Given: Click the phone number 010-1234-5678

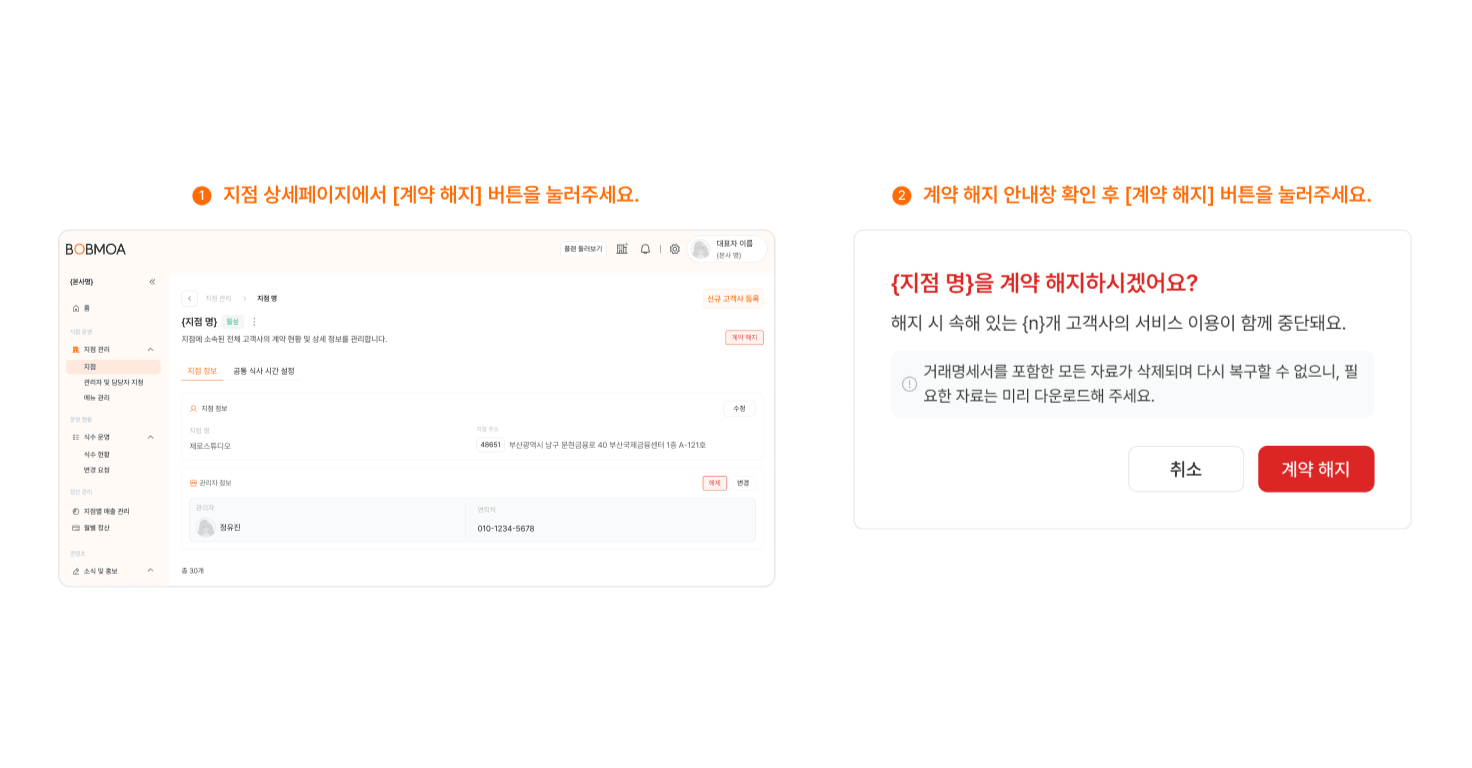Looking at the screenshot, I should pos(506,528).
